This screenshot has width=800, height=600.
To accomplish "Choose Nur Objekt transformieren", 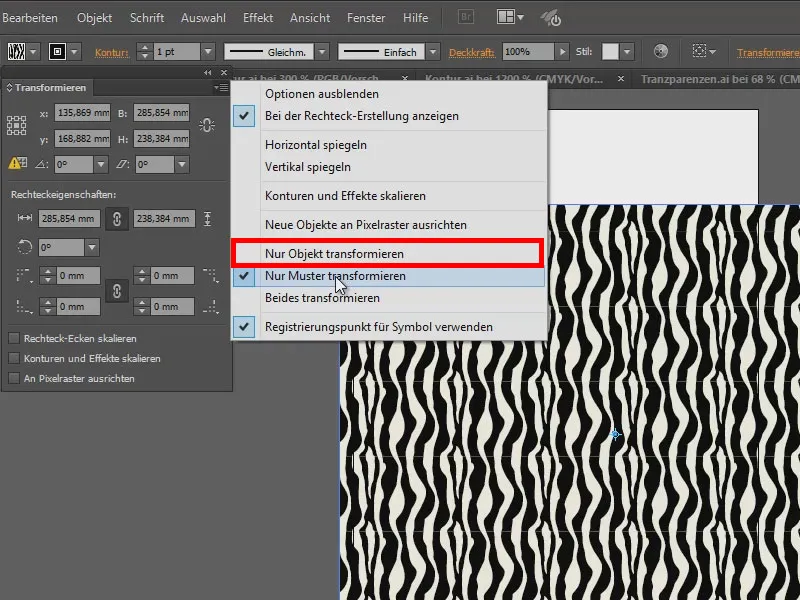I will pyautogui.click(x=388, y=254).
